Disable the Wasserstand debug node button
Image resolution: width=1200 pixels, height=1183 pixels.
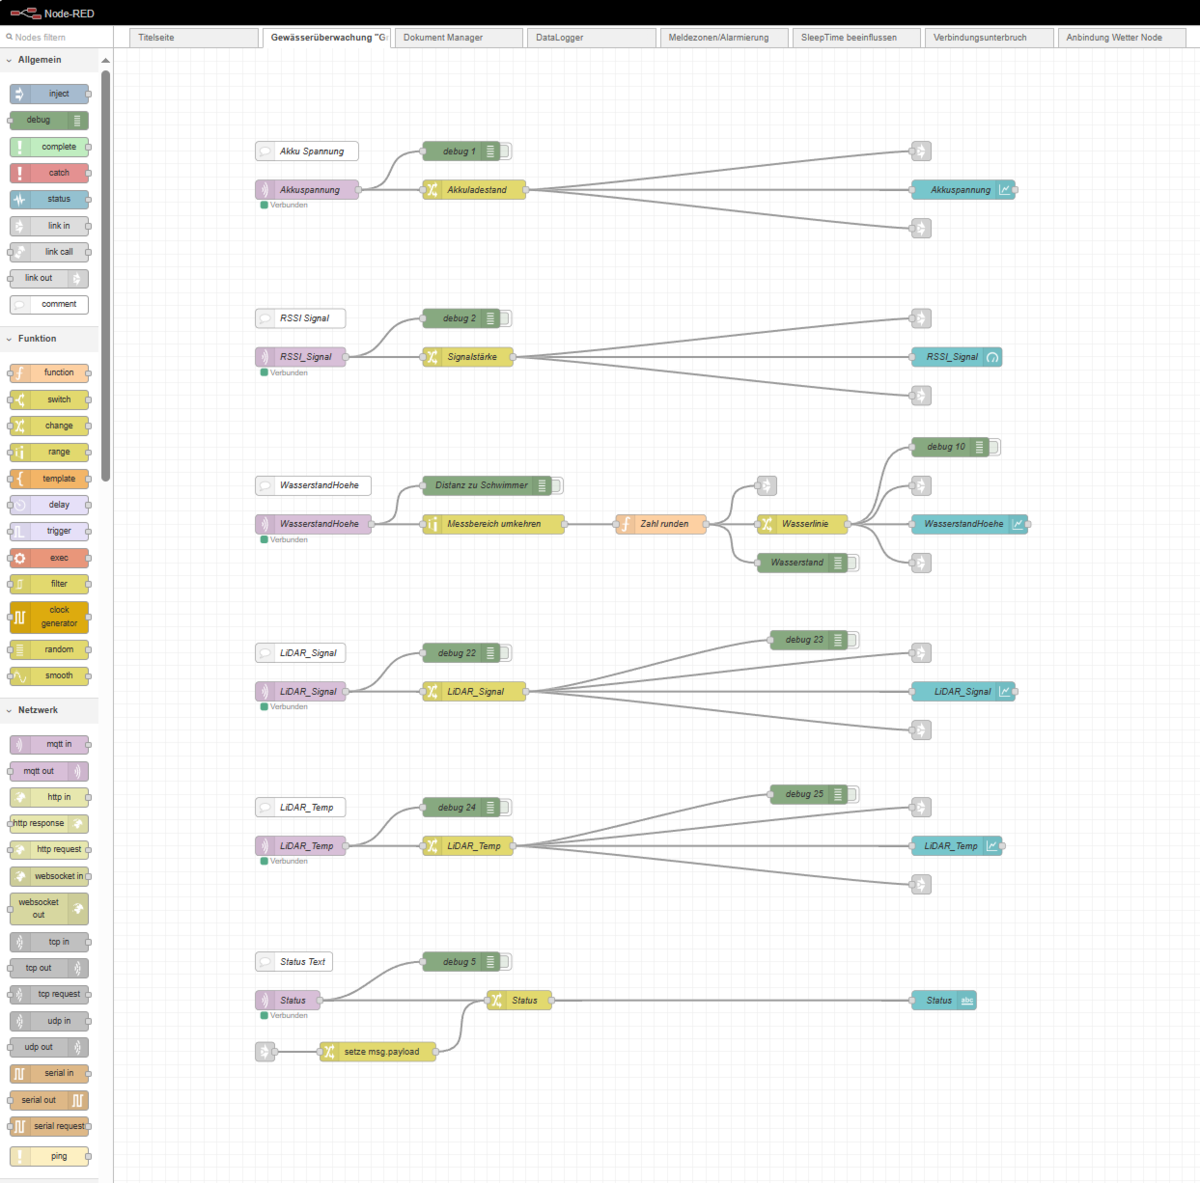pyautogui.click(x=854, y=563)
